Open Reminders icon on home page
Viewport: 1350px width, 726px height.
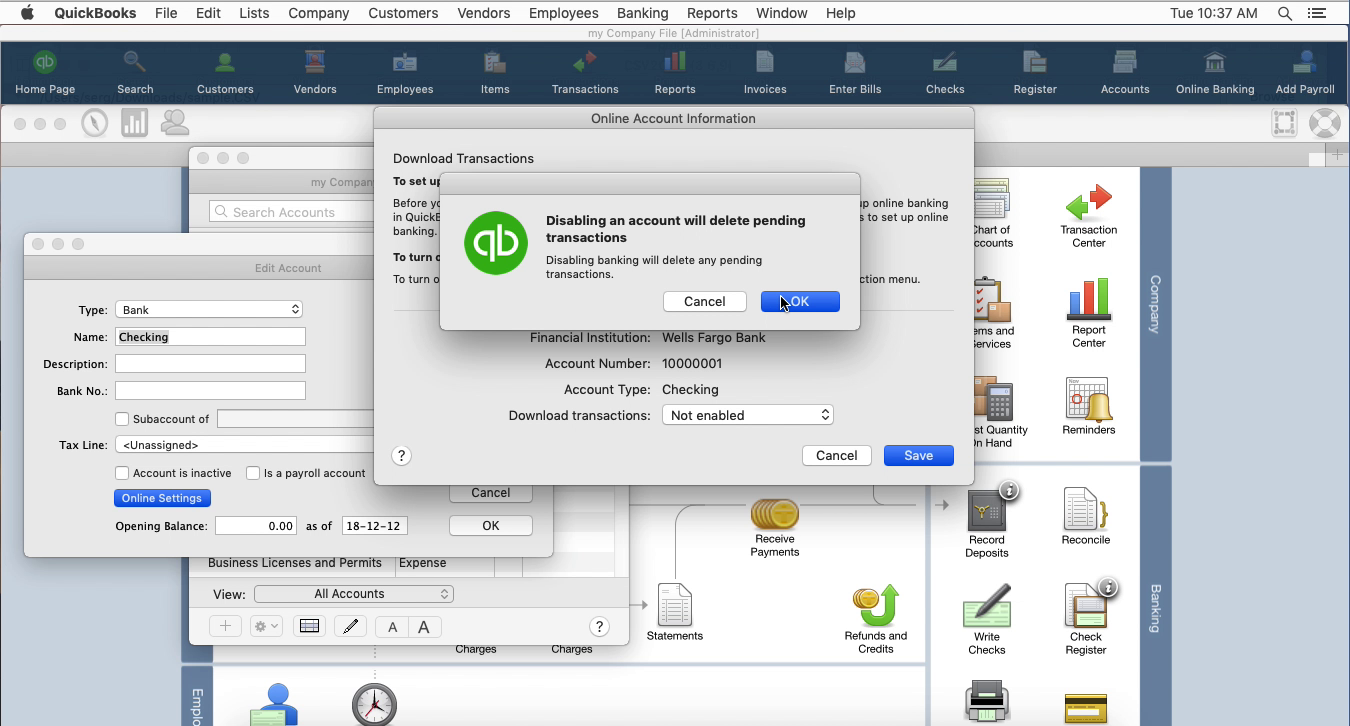pos(1088,406)
